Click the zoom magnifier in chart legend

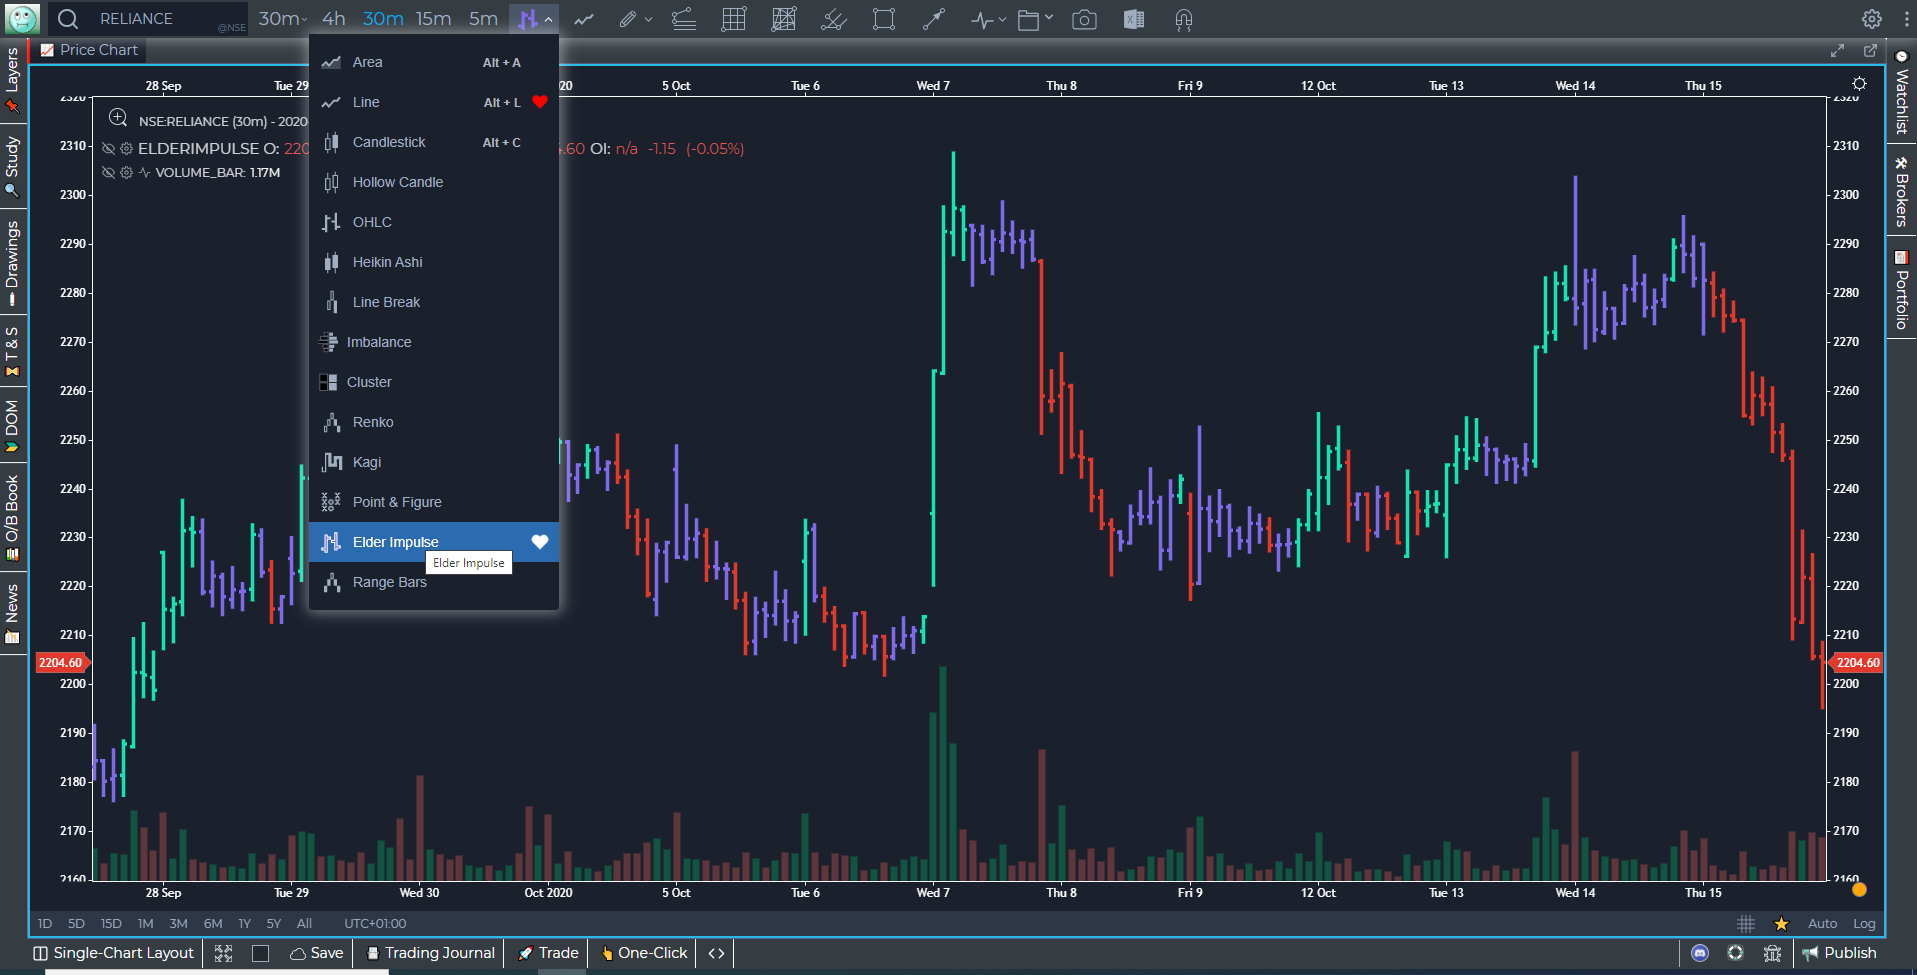pos(118,118)
